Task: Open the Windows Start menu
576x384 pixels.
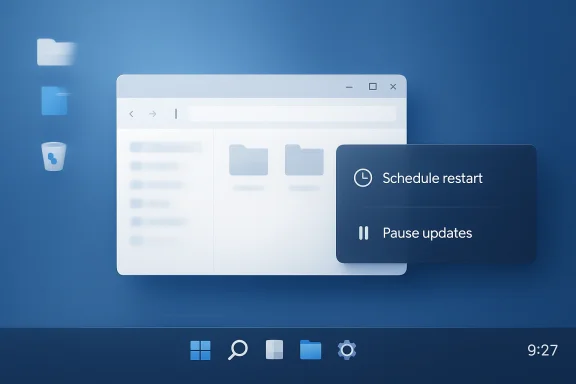Action: click(201, 350)
